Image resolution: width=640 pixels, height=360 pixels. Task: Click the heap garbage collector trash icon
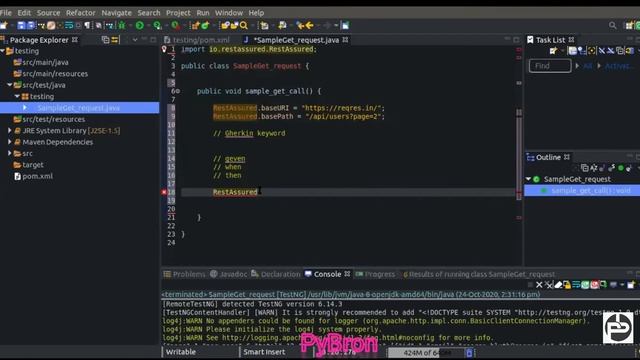(x=469, y=353)
